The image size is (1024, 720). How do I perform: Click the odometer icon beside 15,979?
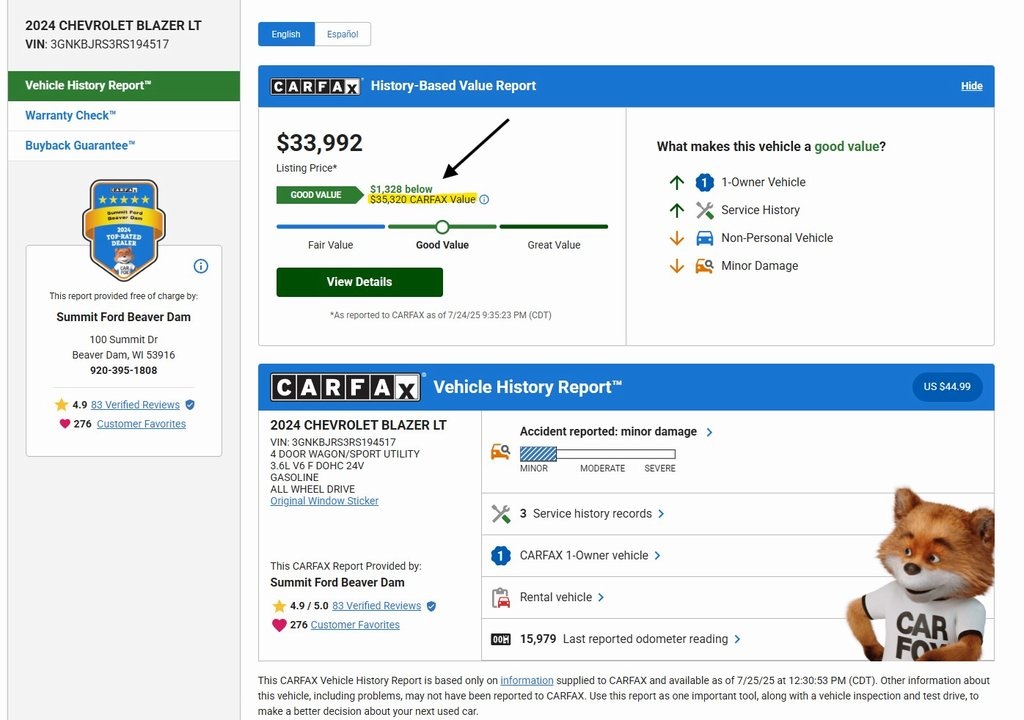501,639
